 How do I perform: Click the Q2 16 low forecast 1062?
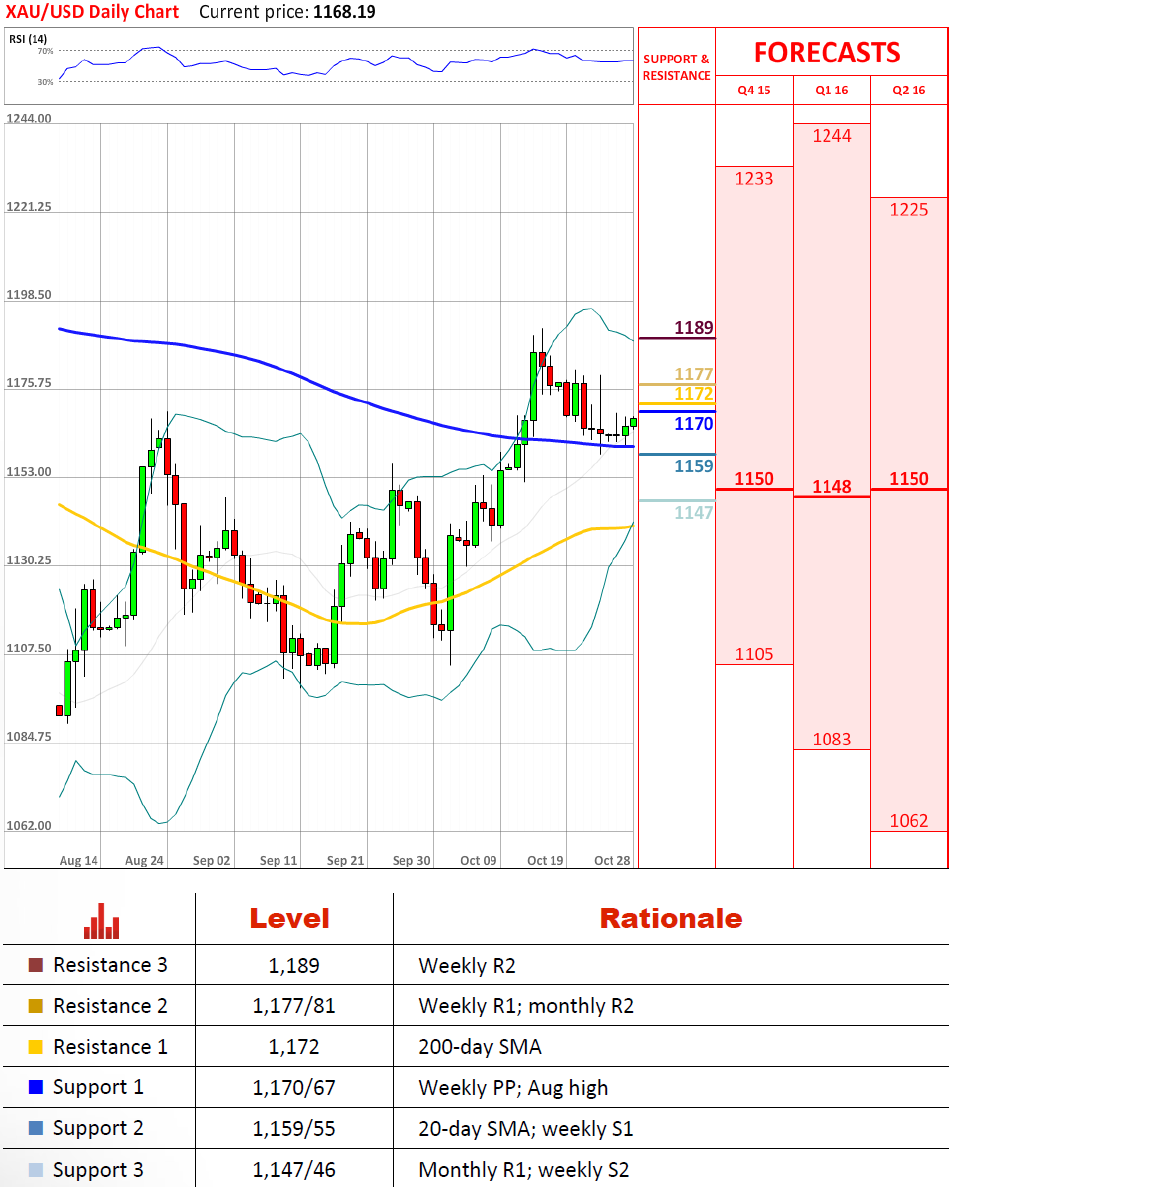[909, 821]
